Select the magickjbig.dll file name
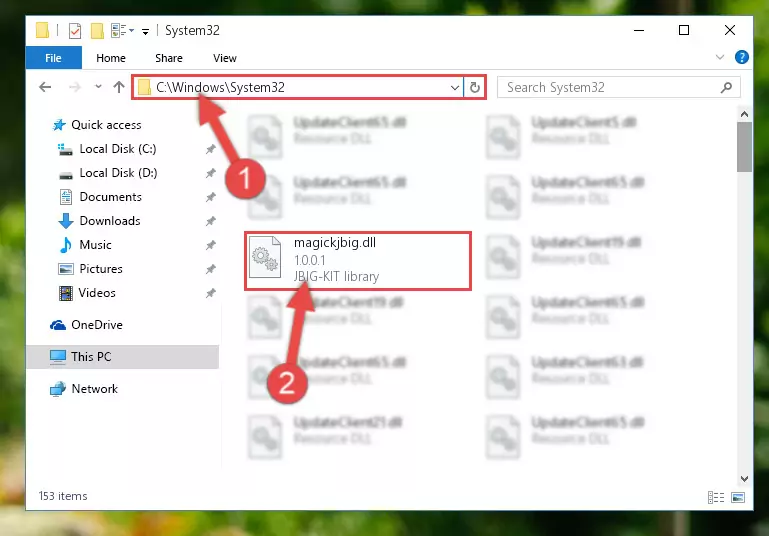 pyautogui.click(x=335, y=243)
